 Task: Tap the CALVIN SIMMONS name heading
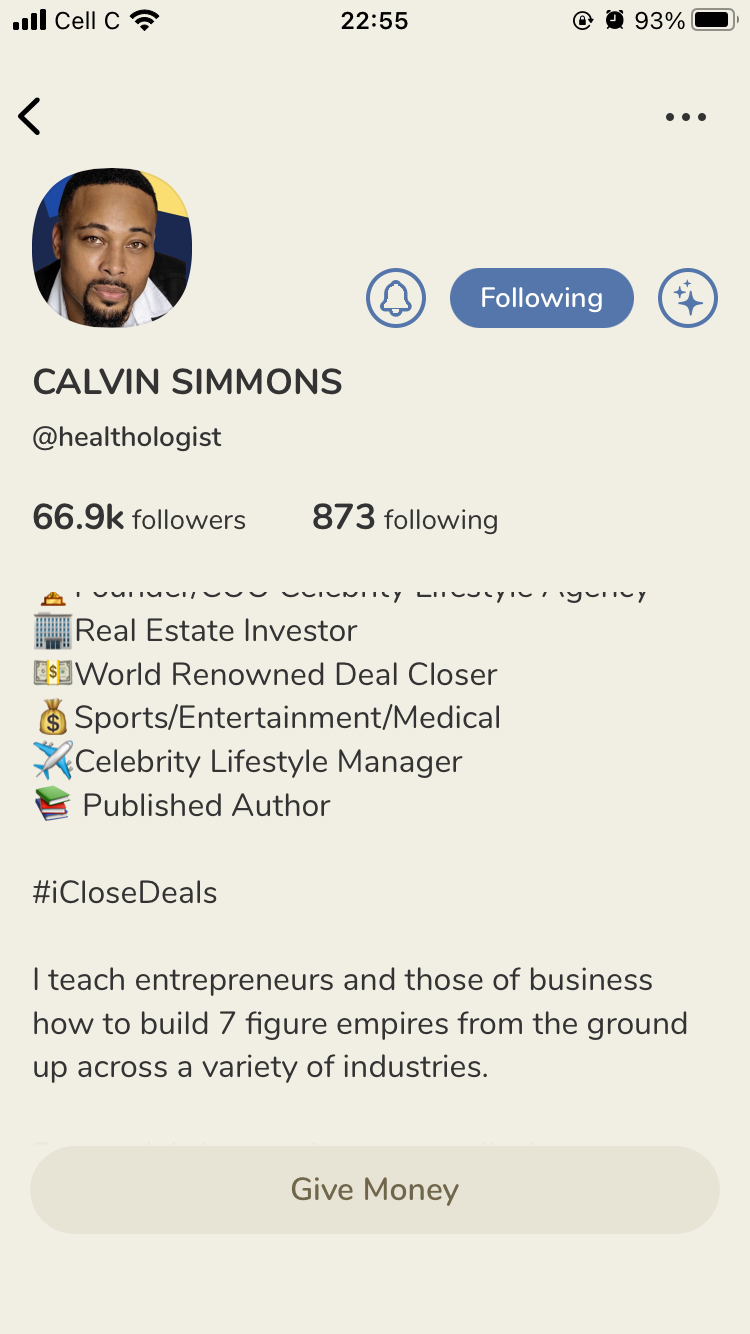[188, 382]
